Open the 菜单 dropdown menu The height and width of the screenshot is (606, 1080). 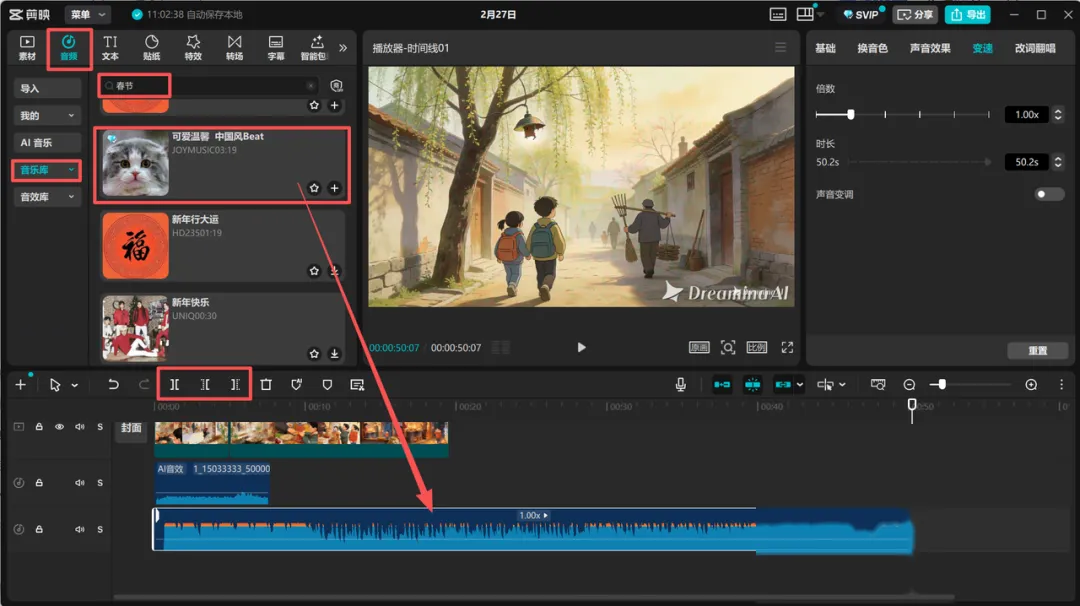click(88, 15)
